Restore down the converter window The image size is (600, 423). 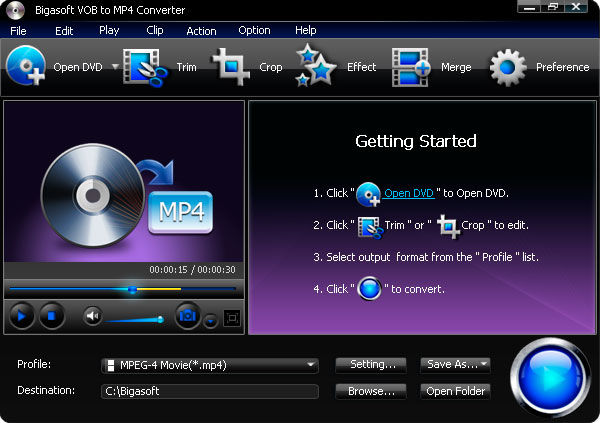pyautogui.click(x=553, y=7)
